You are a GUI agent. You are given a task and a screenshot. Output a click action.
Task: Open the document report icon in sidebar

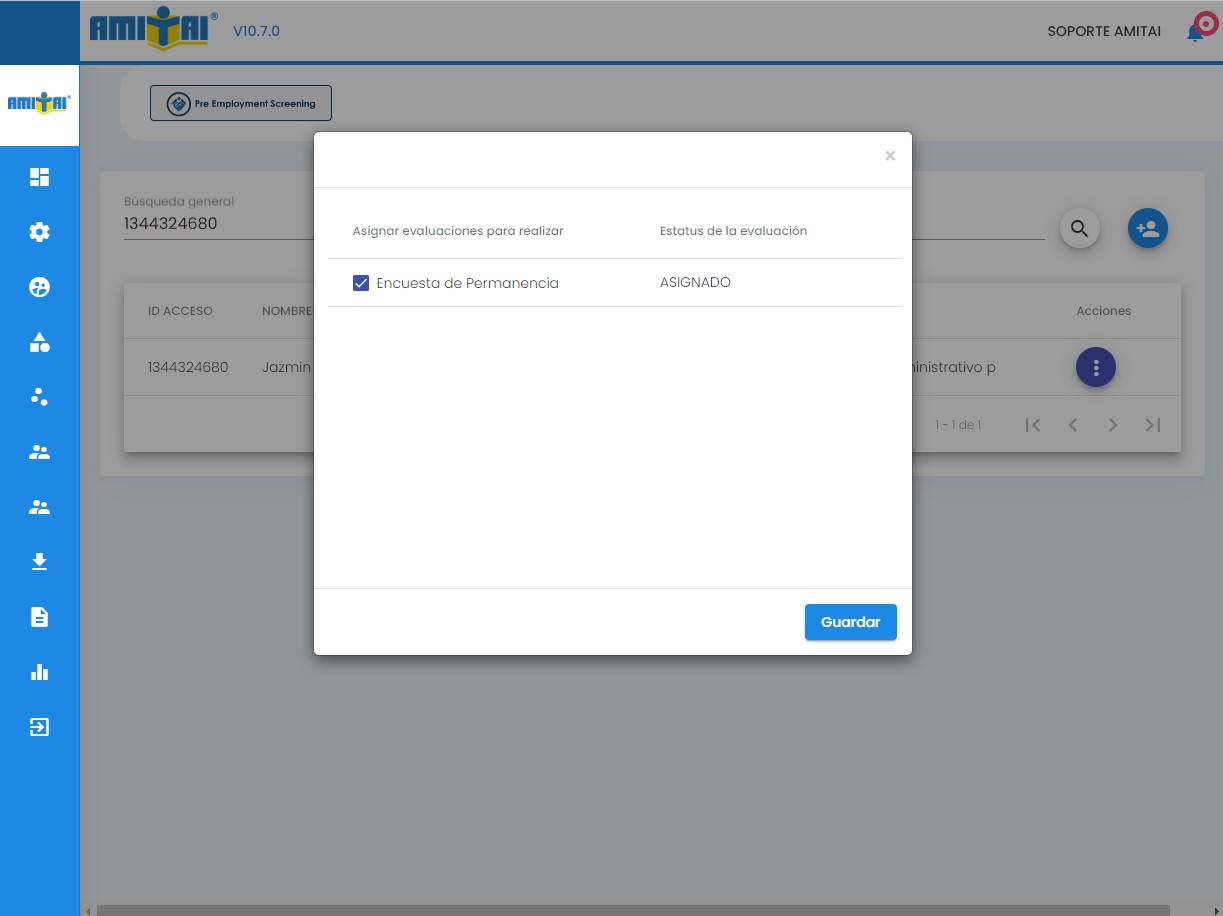[x=39, y=617]
